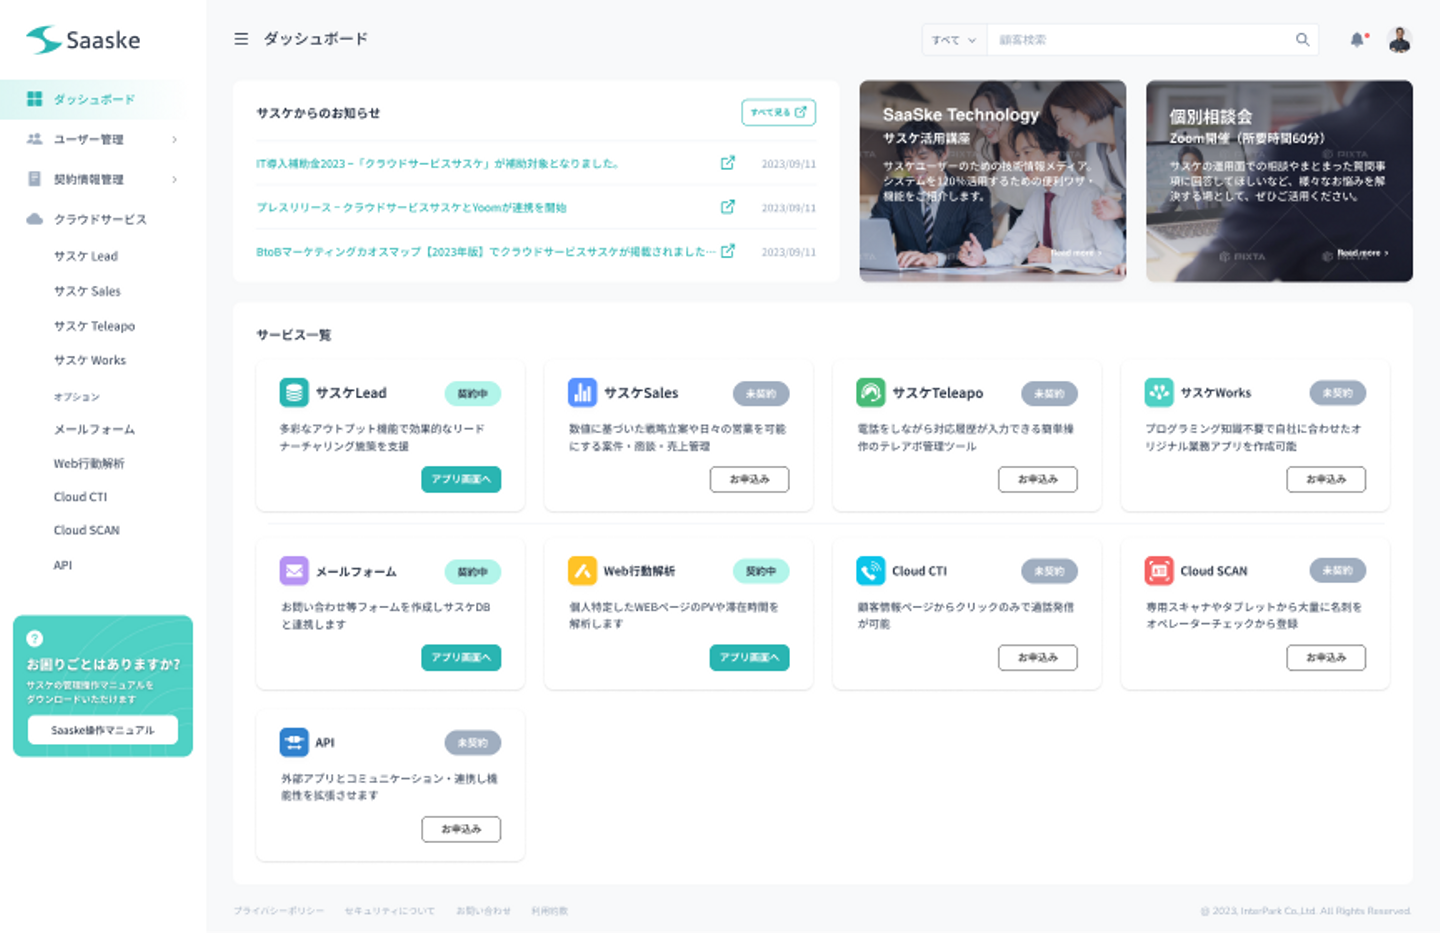Open the BtoBマーケティングカオスマップ news link
The height and width of the screenshot is (933, 1440).
pyautogui.click(x=486, y=251)
